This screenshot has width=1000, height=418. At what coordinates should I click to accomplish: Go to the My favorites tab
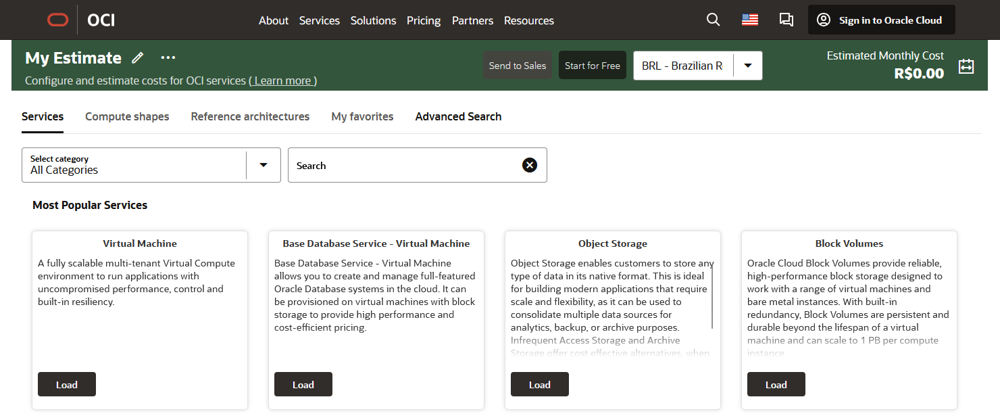[x=362, y=117]
